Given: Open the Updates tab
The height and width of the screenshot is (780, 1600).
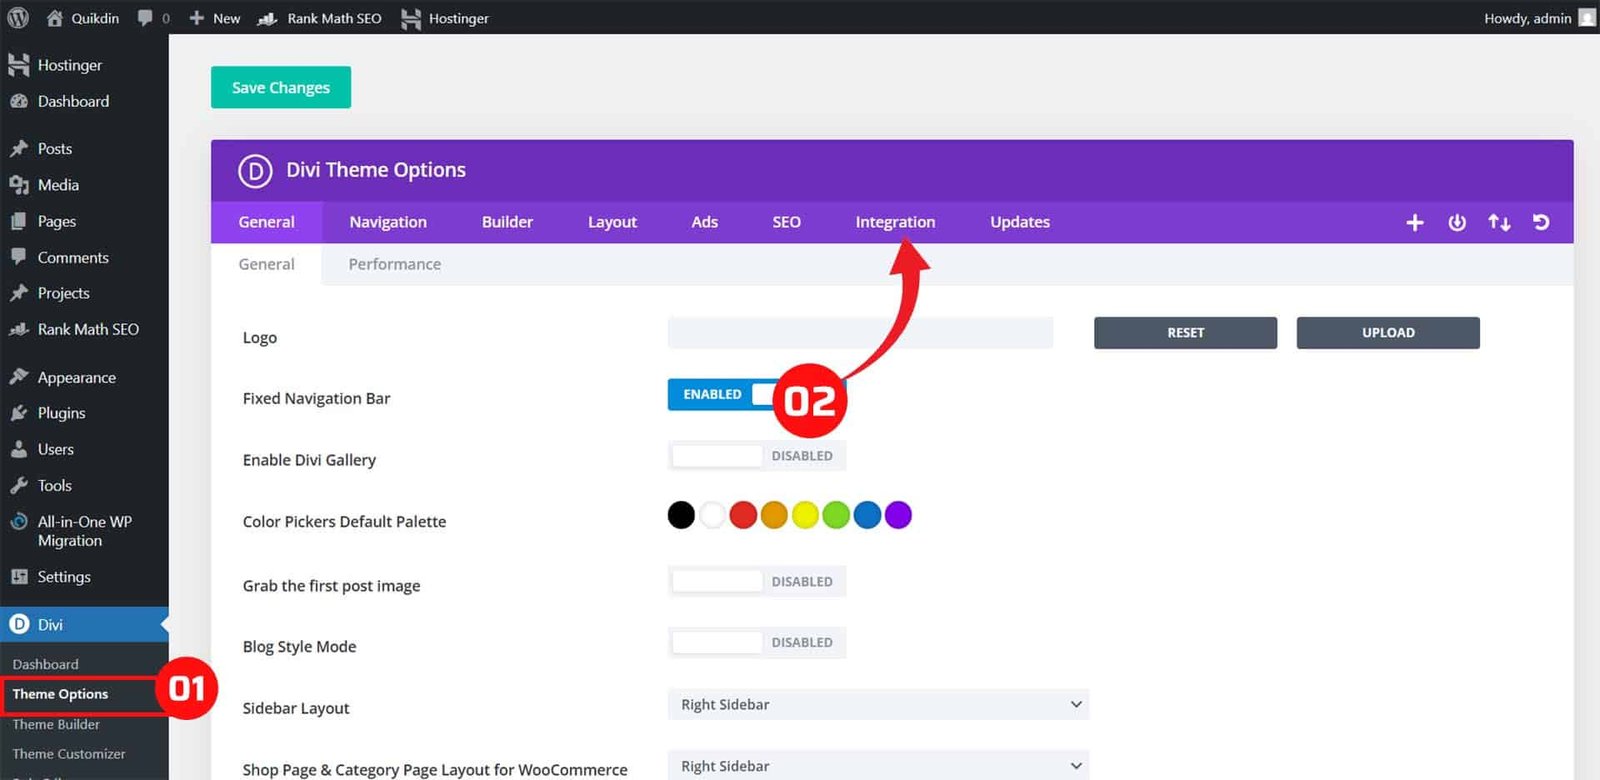Looking at the screenshot, I should 1020,222.
